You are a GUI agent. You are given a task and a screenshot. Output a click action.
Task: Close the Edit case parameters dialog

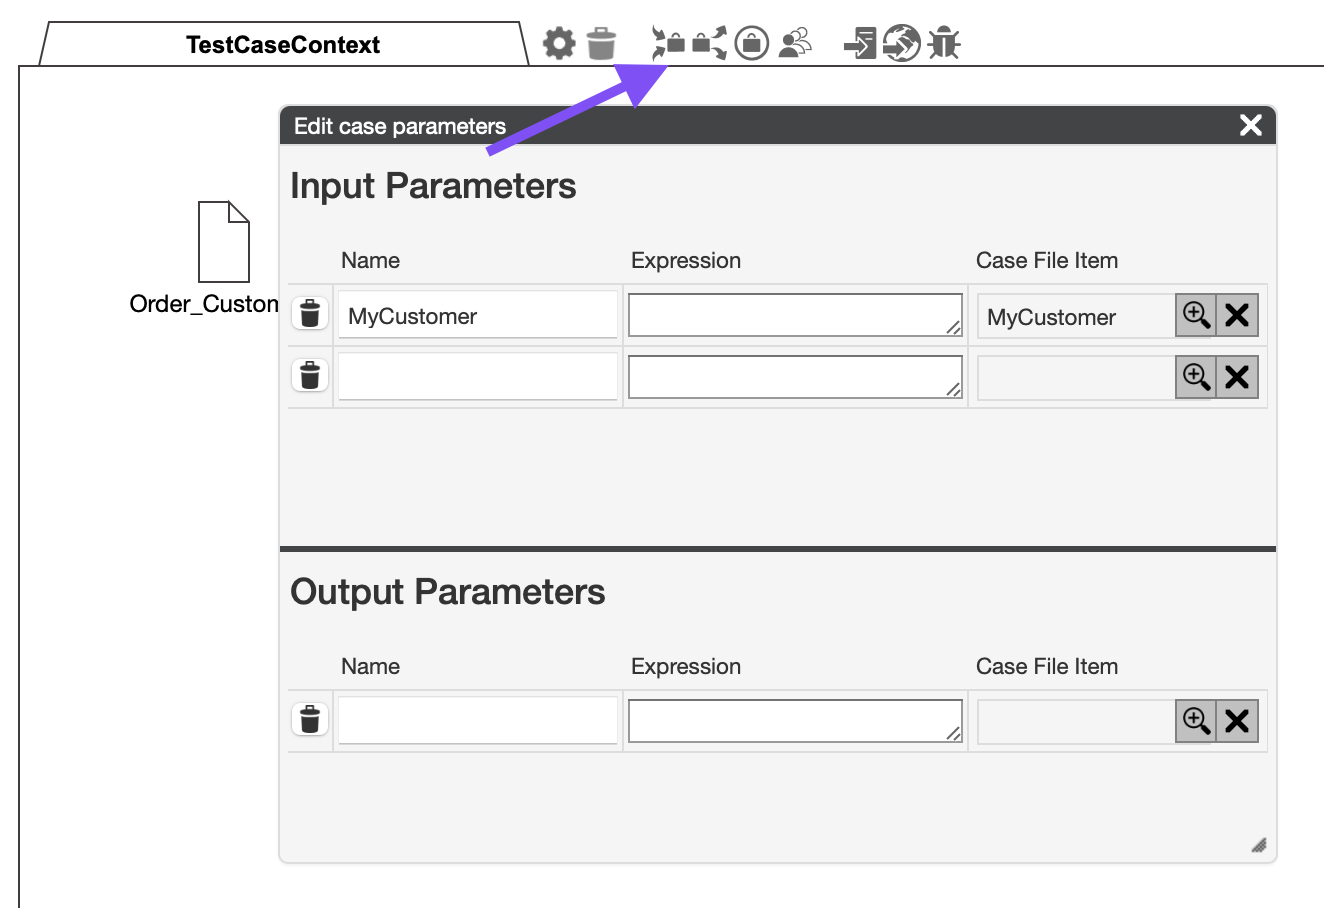1250,125
